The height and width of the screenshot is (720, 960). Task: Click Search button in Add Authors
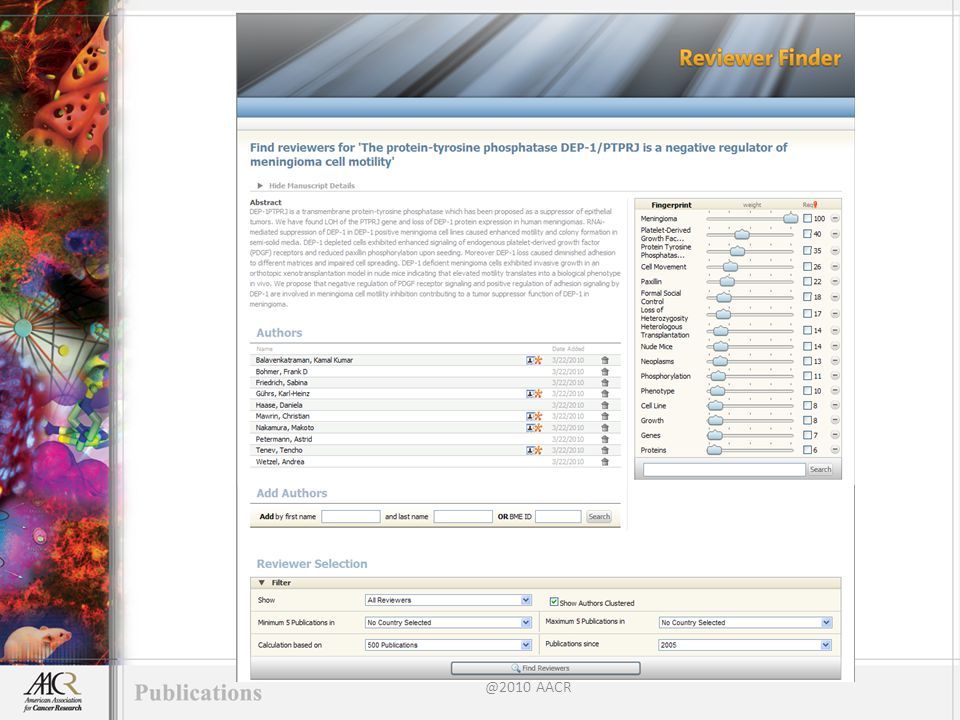coord(599,517)
